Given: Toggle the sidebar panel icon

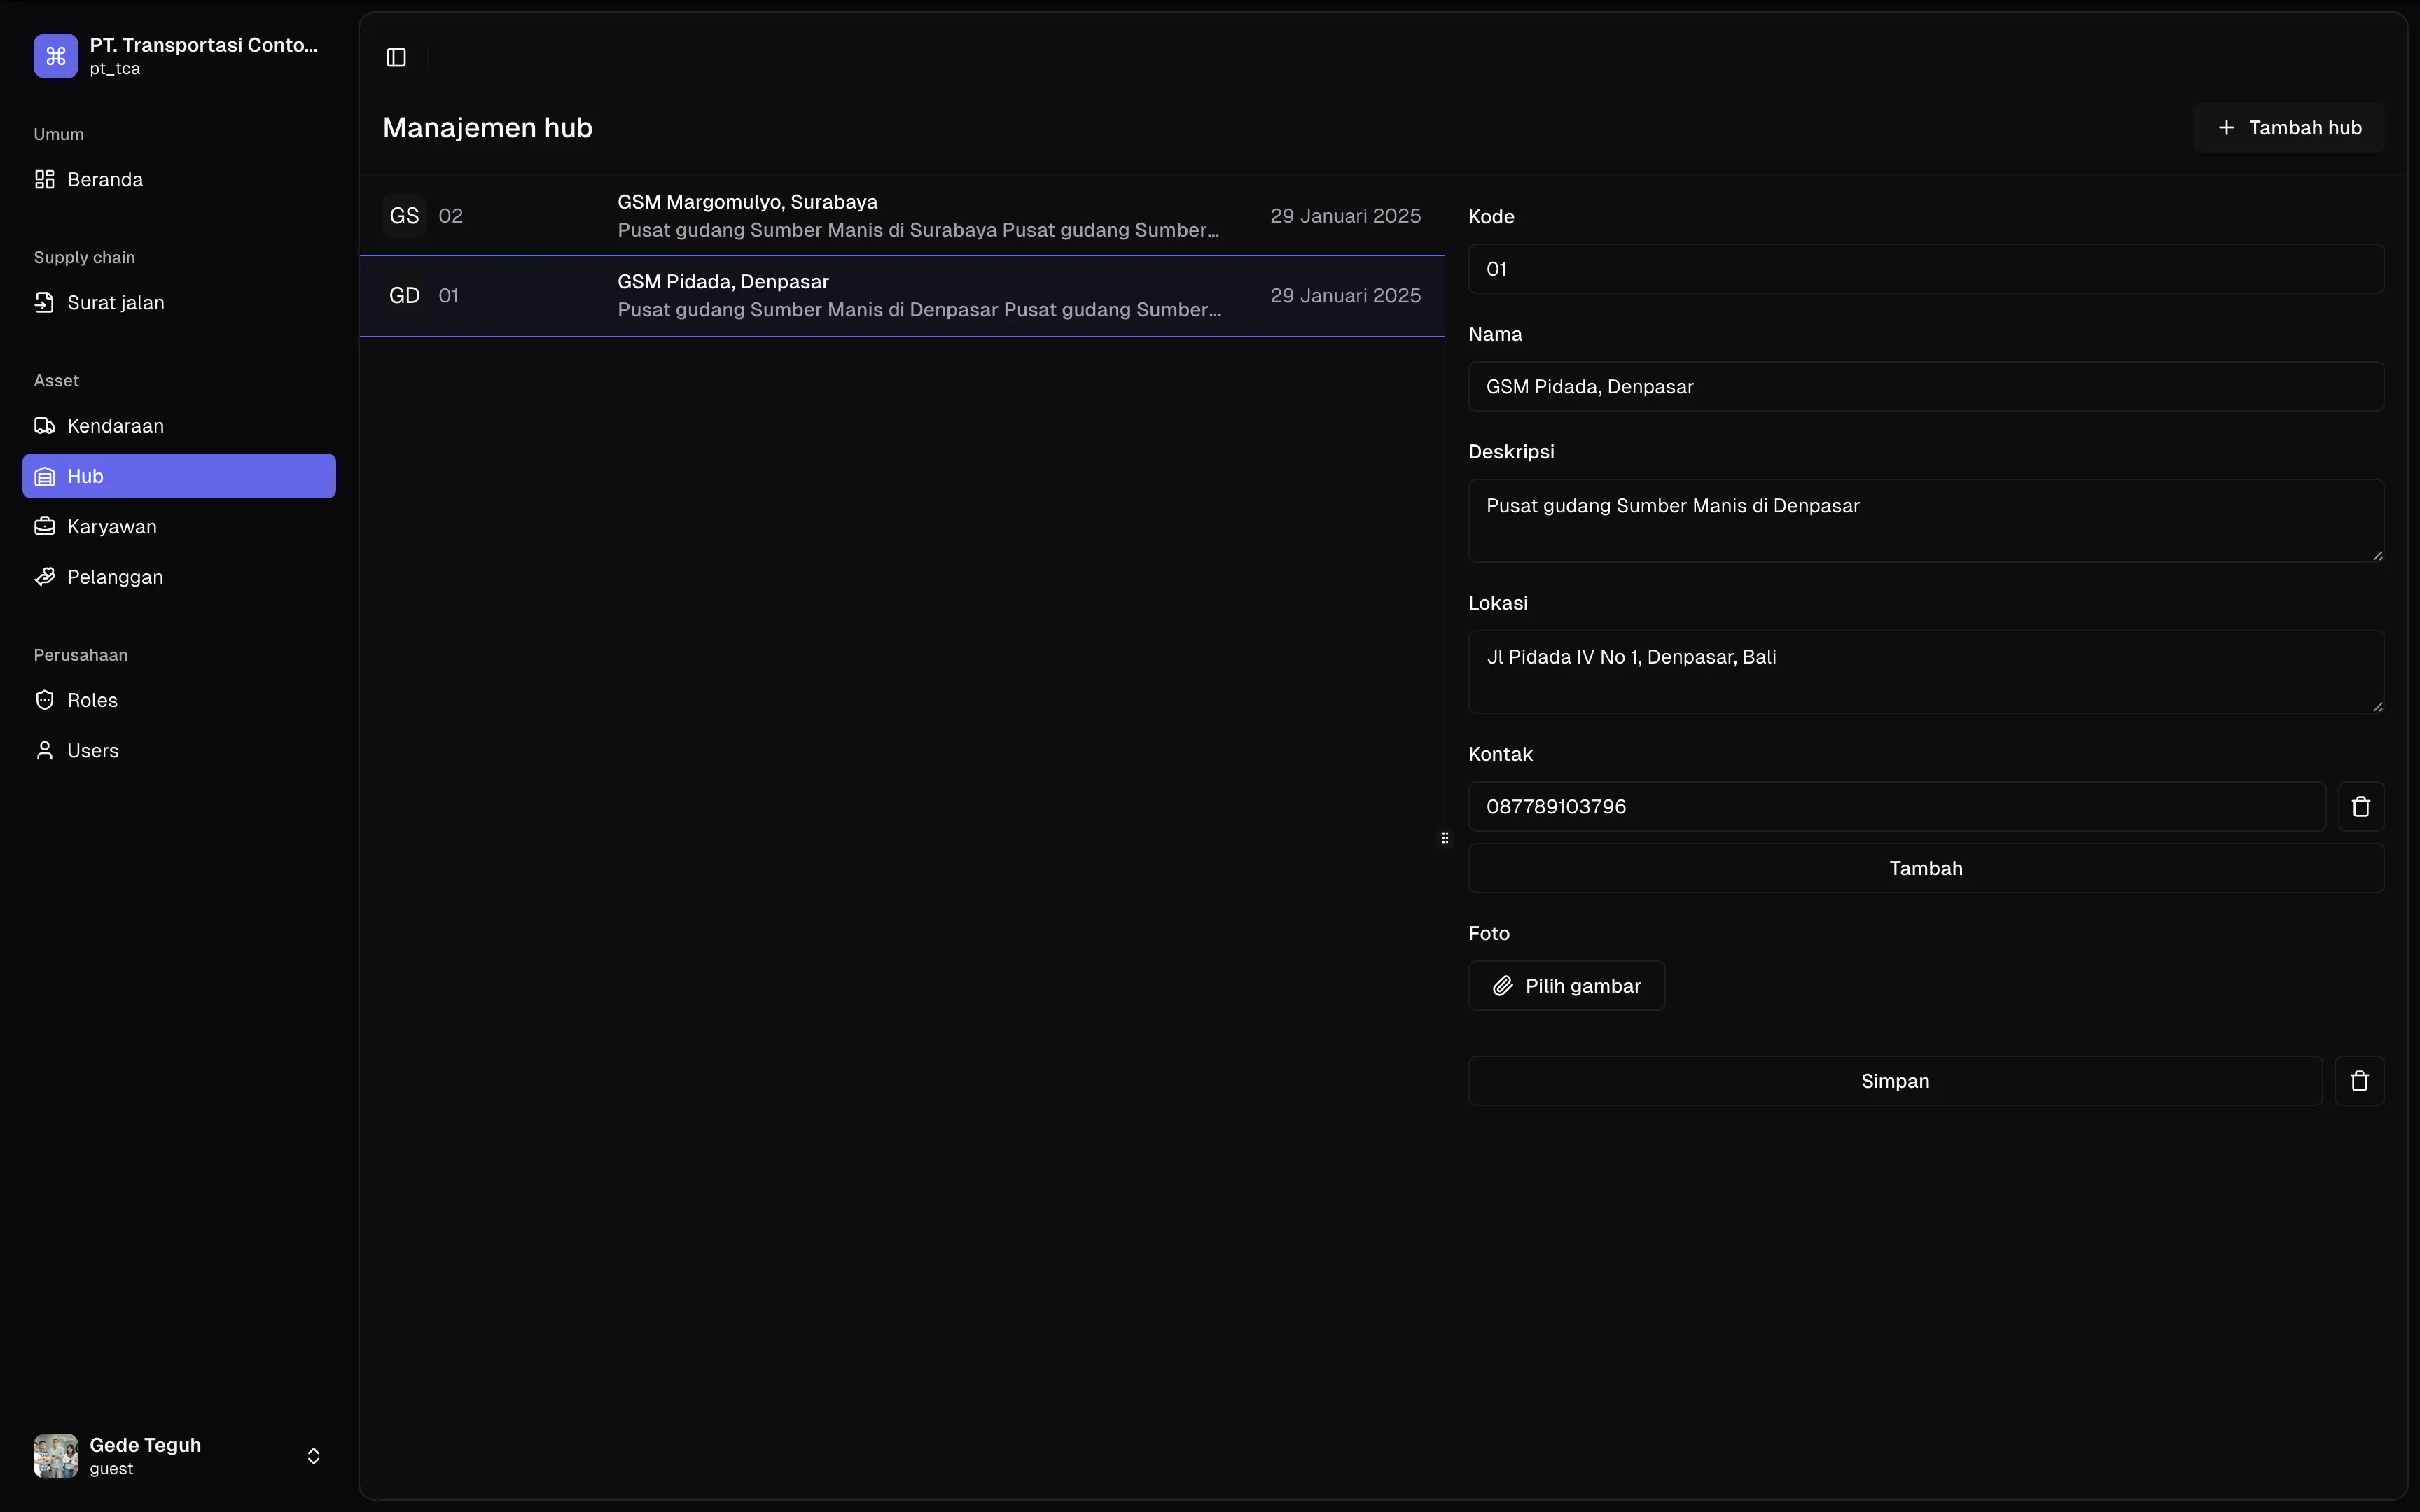Looking at the screenshot, I should pyautogui.click(x=396, y=58).
